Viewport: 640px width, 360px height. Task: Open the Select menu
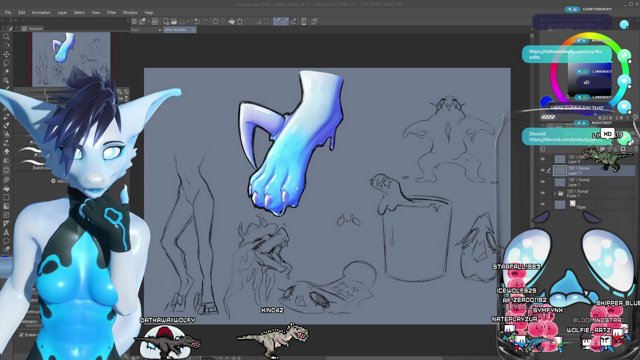[x=79, y=13]
